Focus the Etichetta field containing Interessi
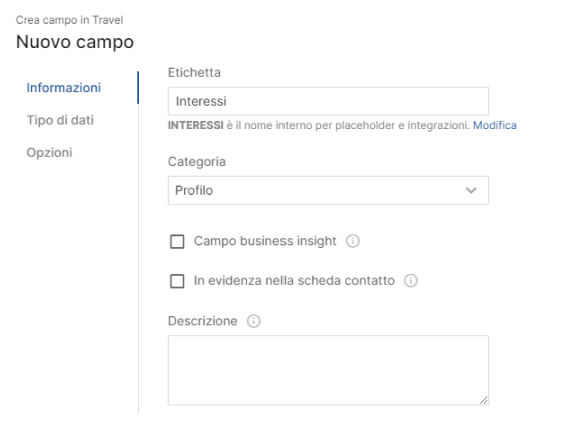 coord(328,101)
